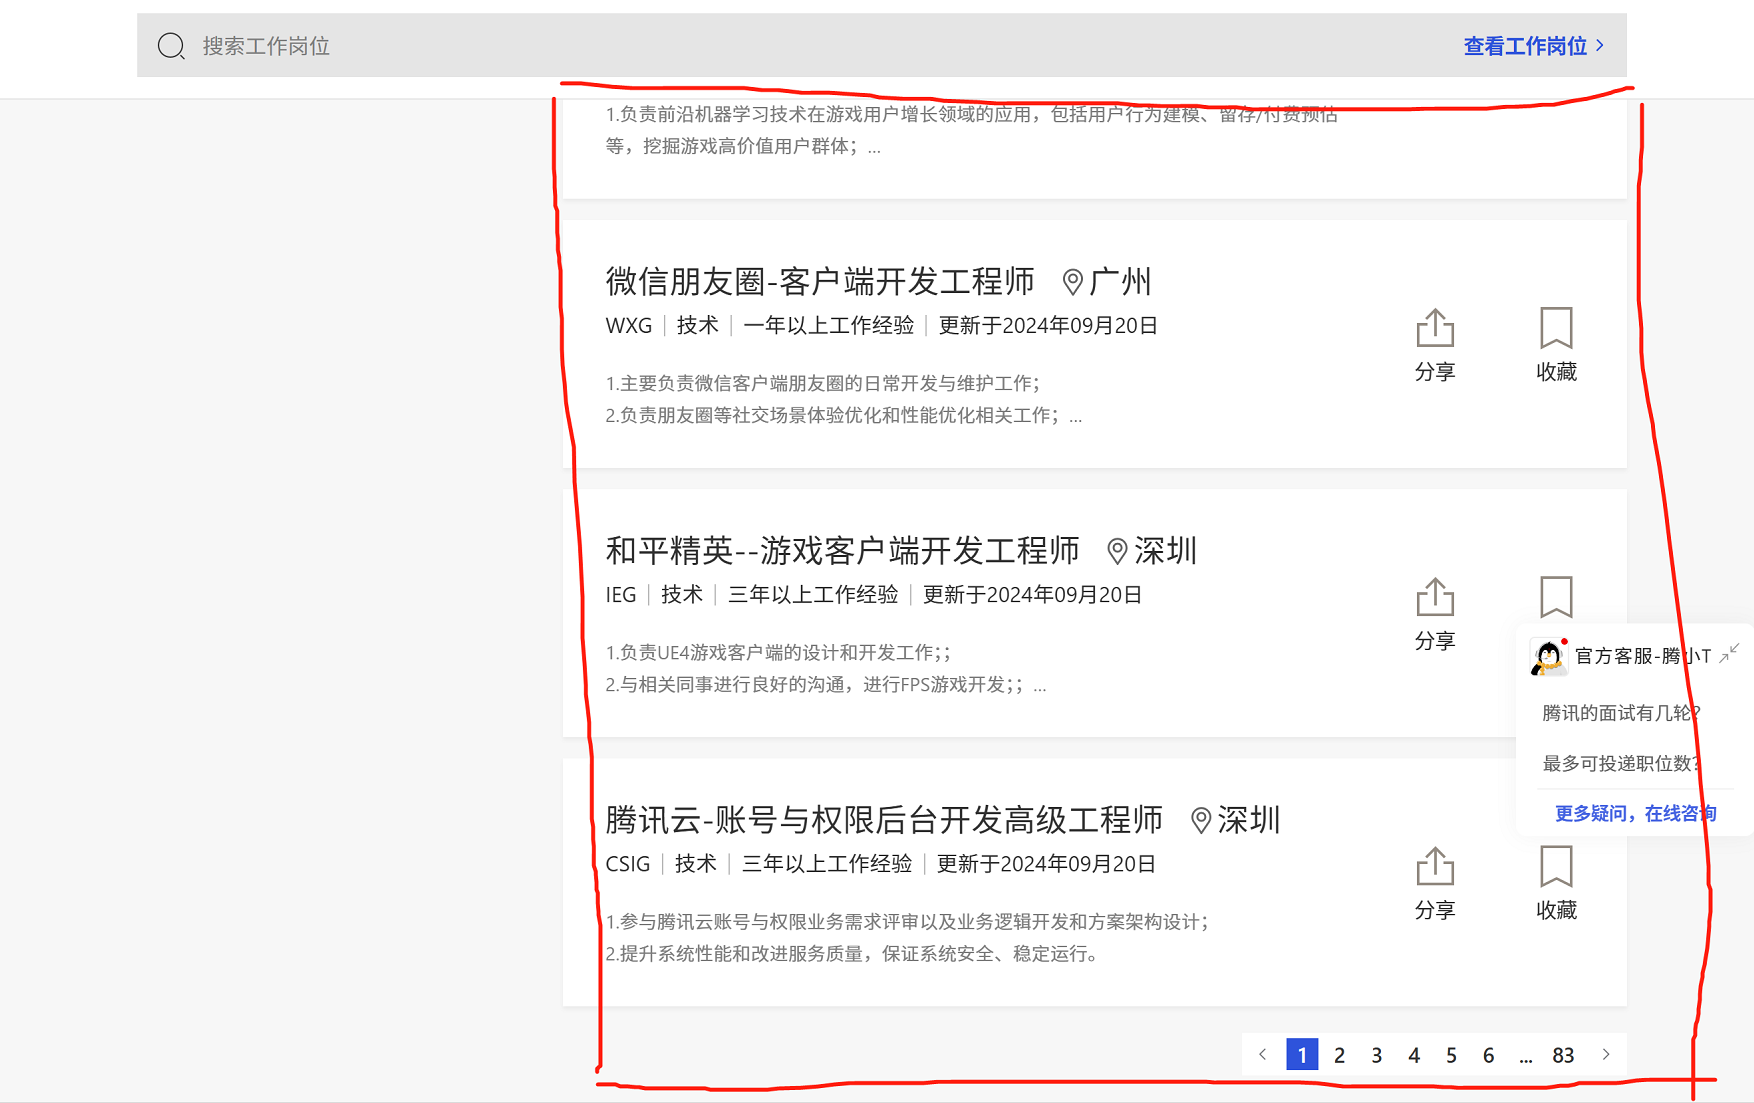Click the pagination ellipsis
This screenshot has height=1103, width=1754.
tap(1526, 1056)
